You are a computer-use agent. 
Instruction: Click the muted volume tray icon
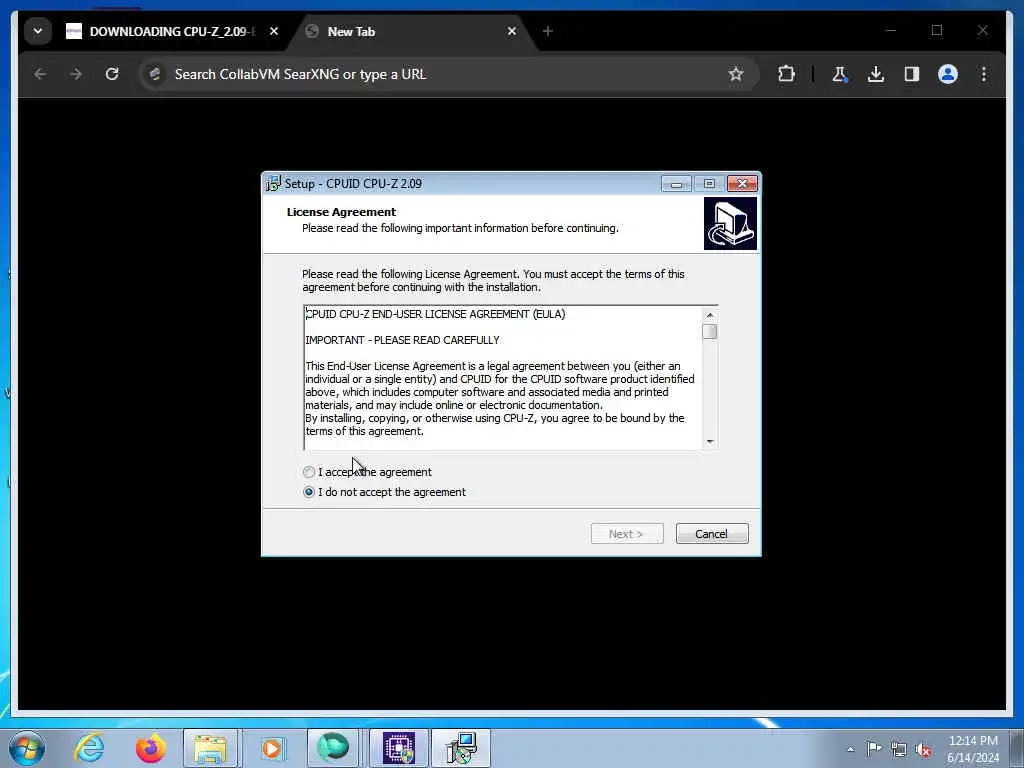coord(923,749)
